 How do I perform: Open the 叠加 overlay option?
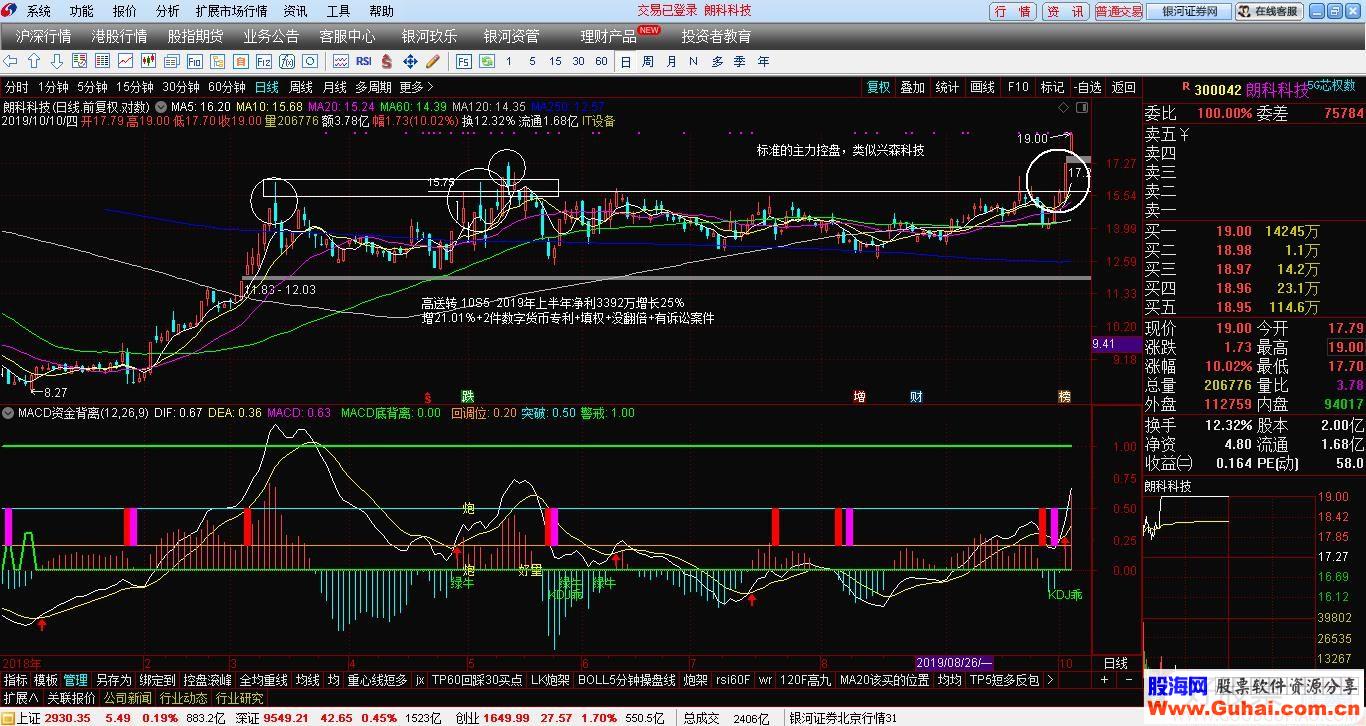point(912,87)
